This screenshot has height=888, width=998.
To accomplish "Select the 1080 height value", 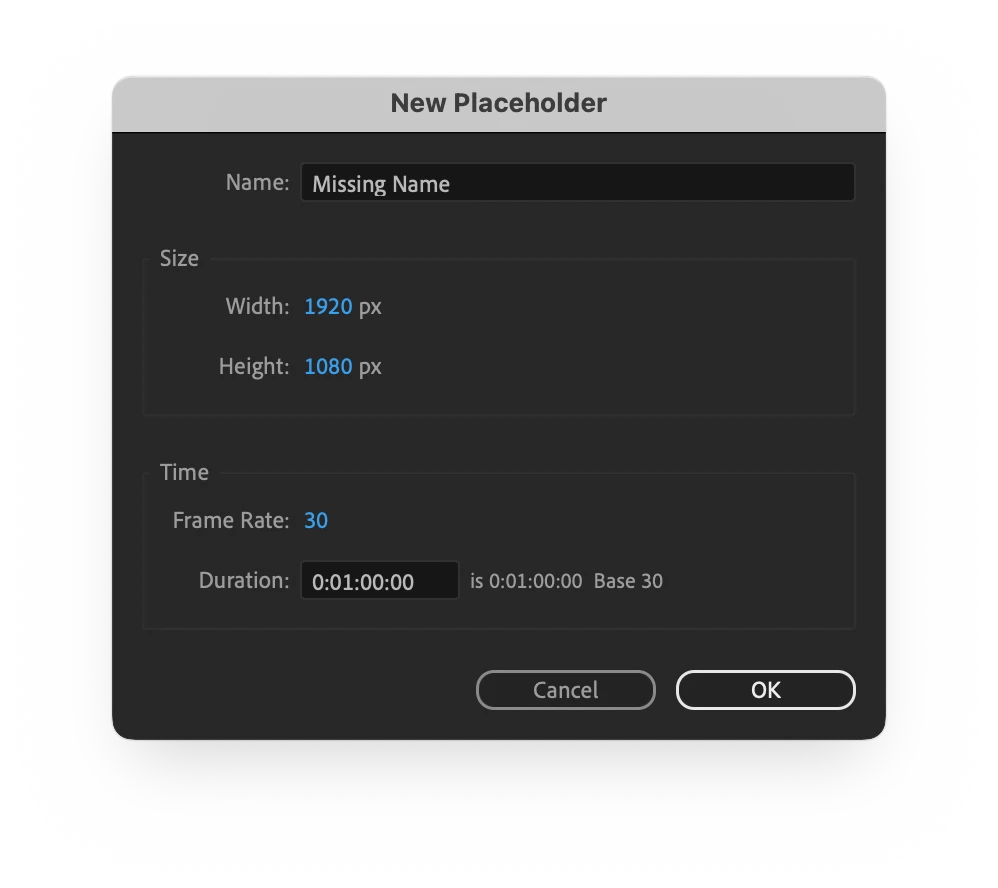I will pos(328,367).
